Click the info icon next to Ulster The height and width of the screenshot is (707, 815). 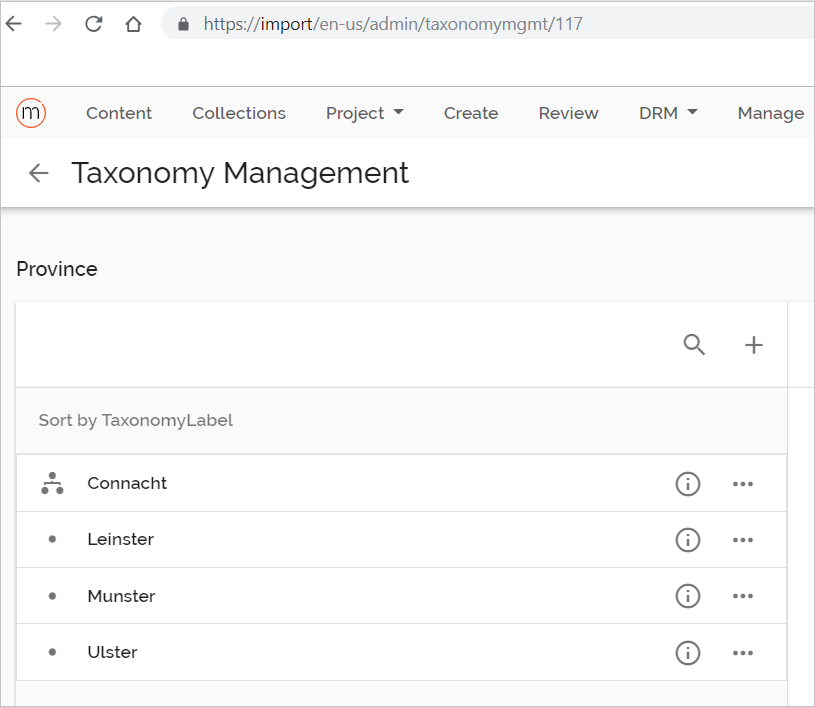687,653
